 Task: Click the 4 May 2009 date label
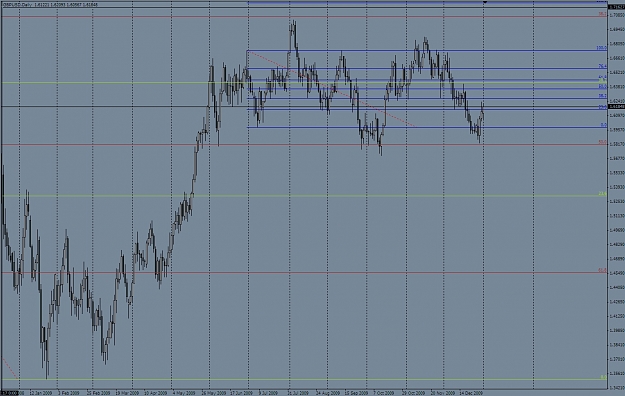pyautogui.click(x=184, y=393)
